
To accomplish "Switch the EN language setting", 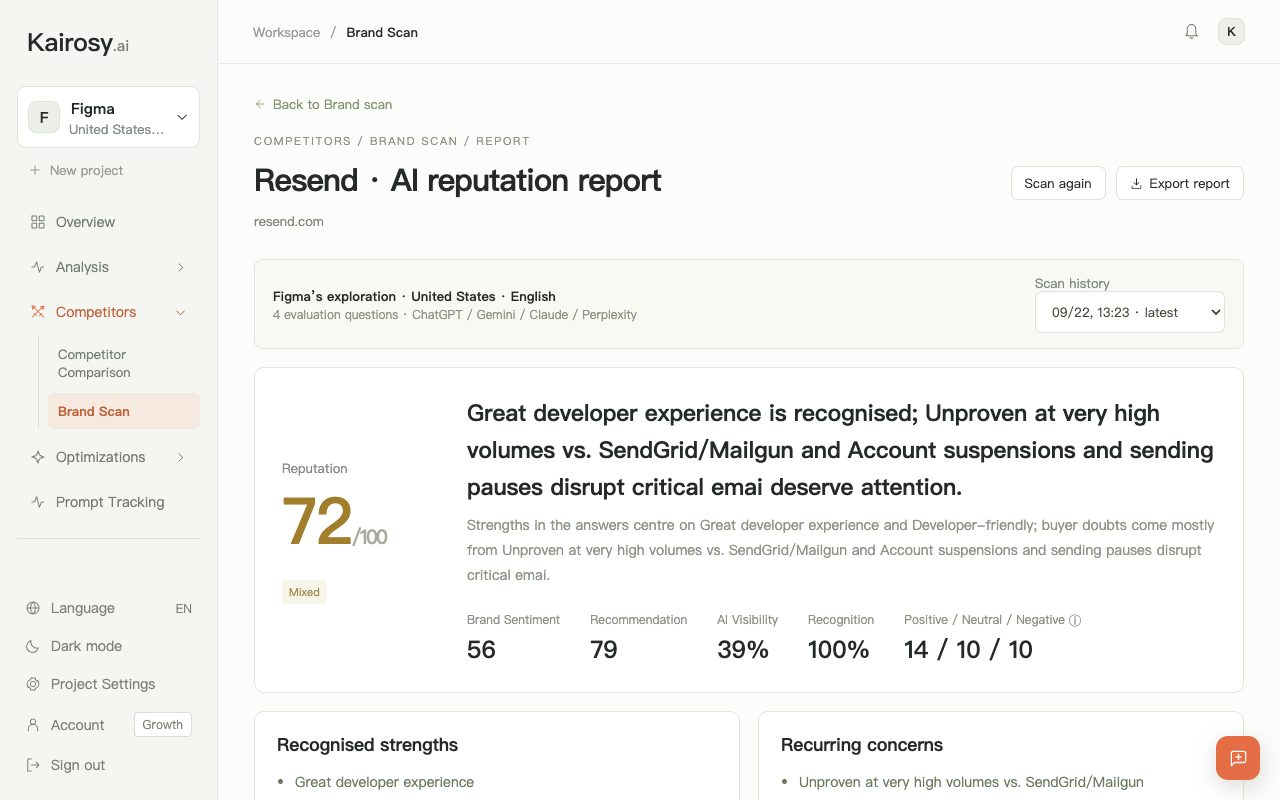I will 183,608.
